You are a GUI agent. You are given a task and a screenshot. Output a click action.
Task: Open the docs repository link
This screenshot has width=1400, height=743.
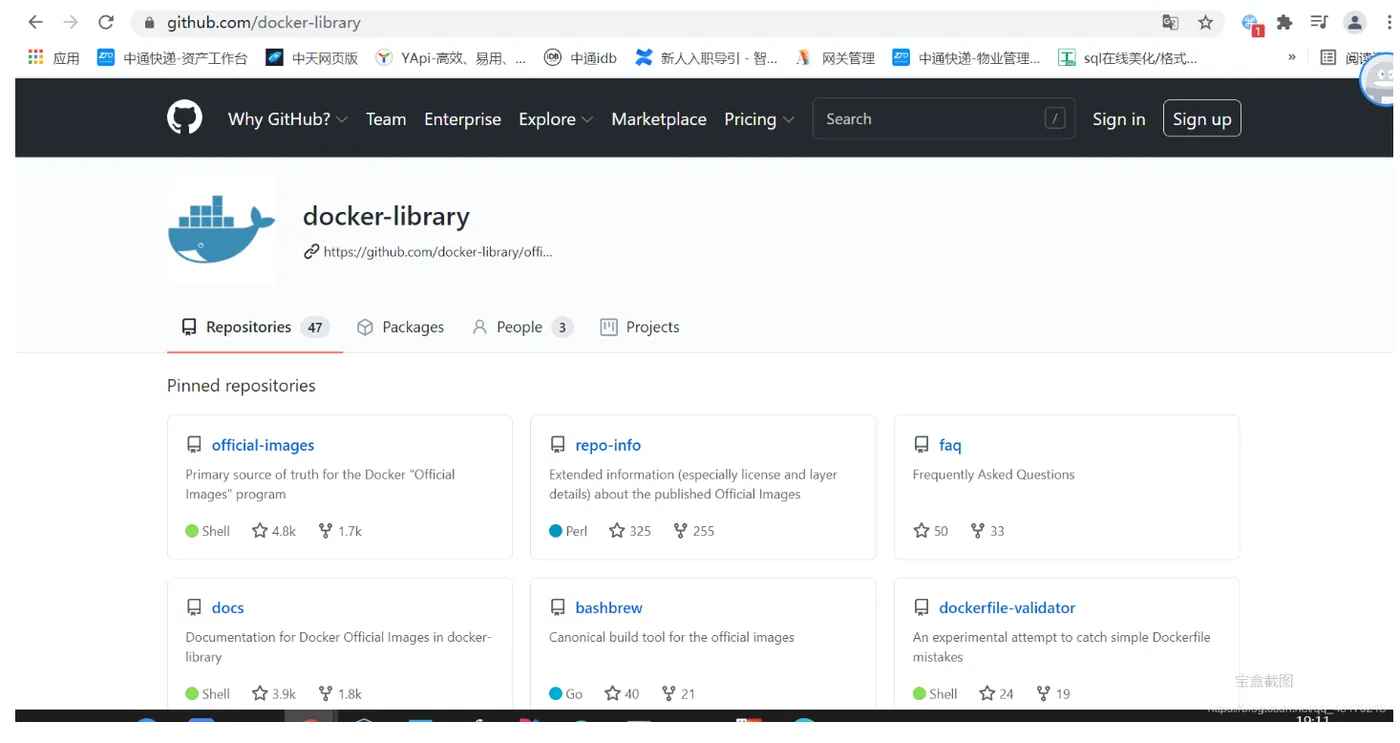pos(228,608)
